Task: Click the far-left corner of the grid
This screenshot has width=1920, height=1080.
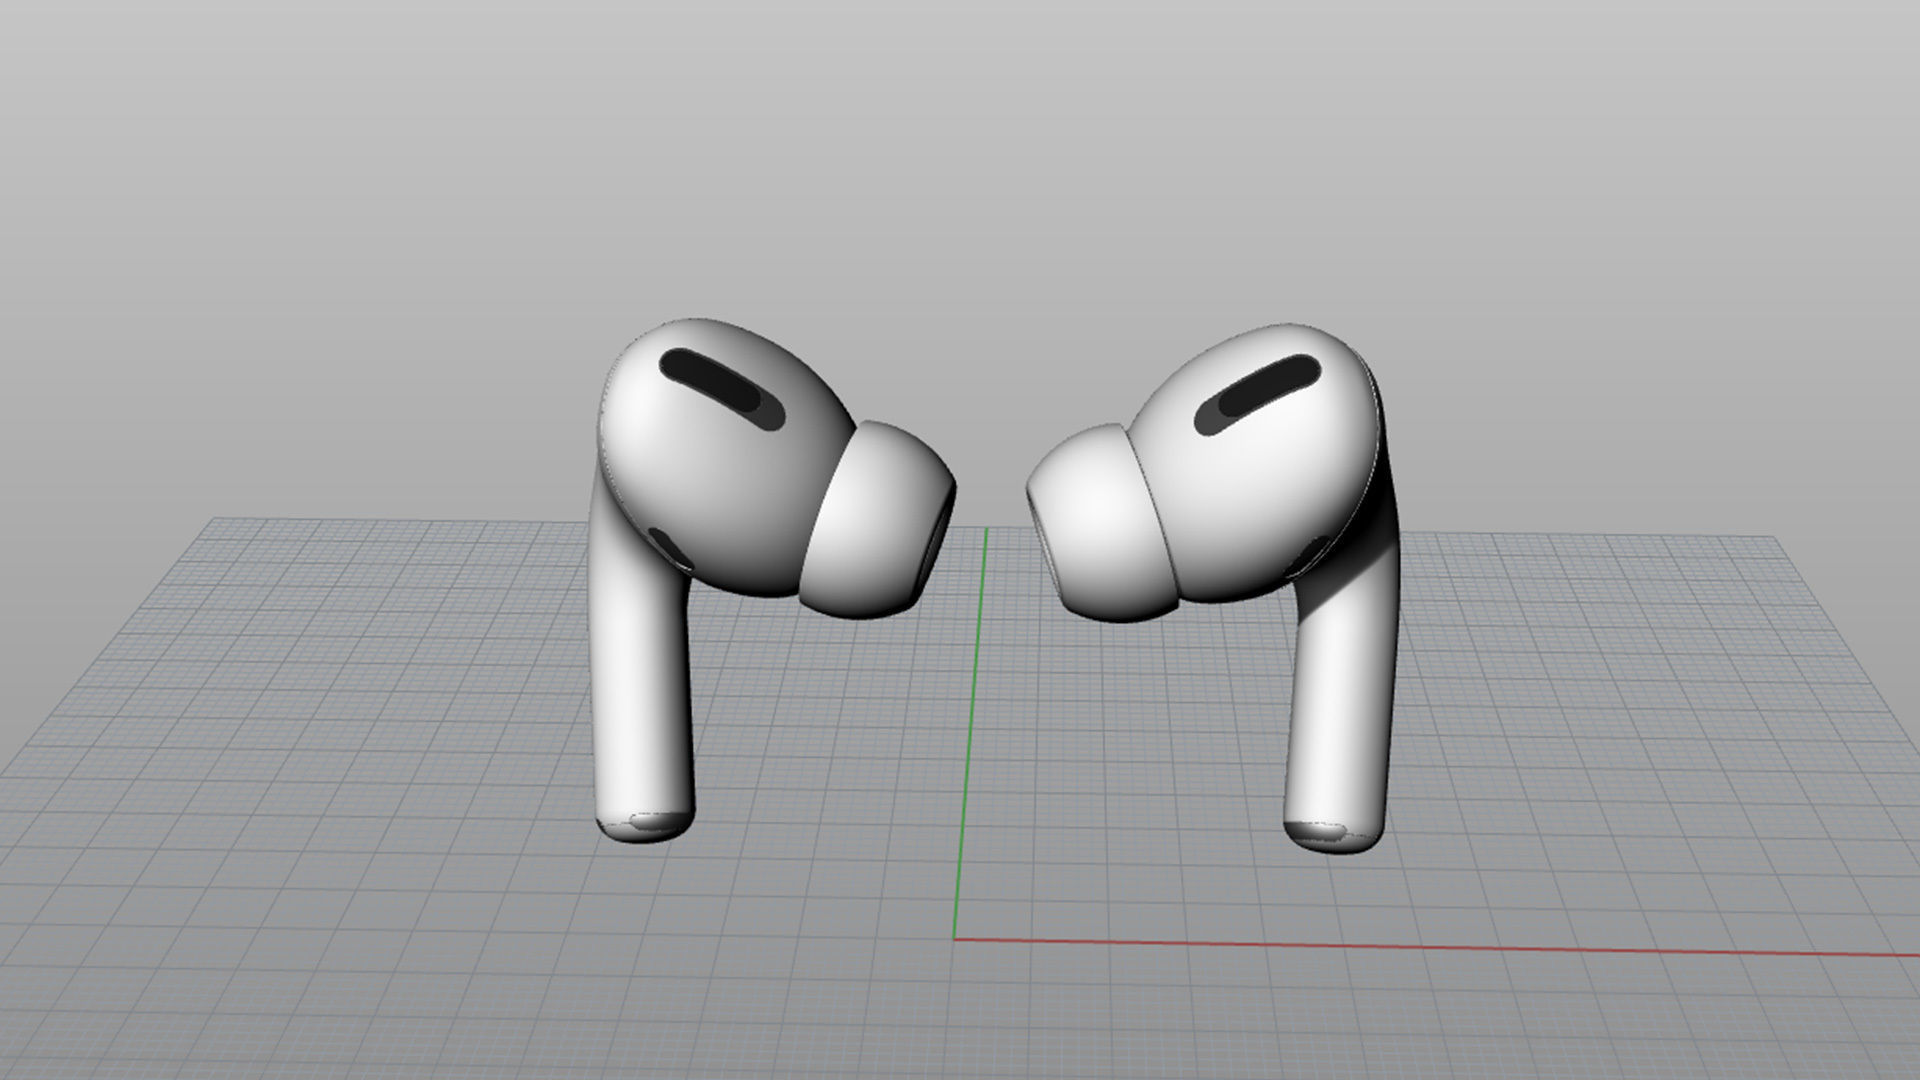Action: tap(218, 520)
